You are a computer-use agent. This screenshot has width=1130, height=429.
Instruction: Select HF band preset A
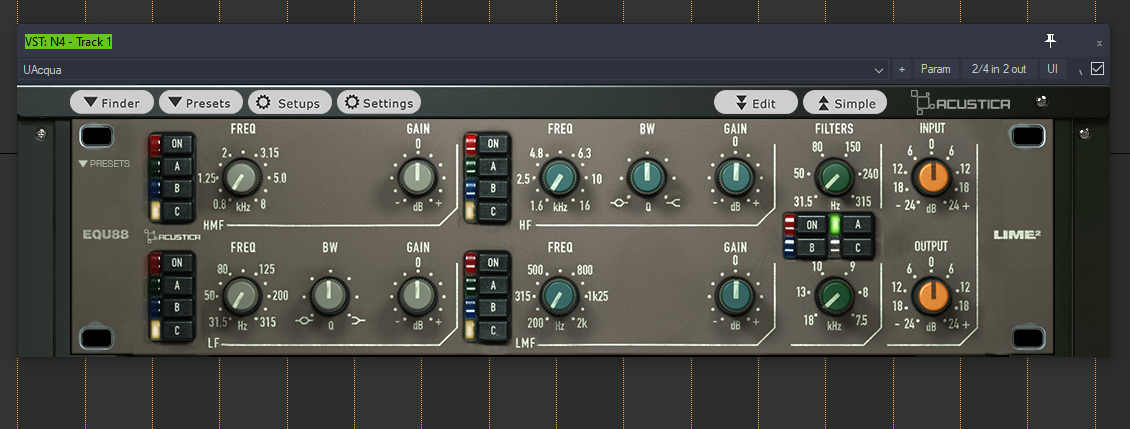point(494,167)
